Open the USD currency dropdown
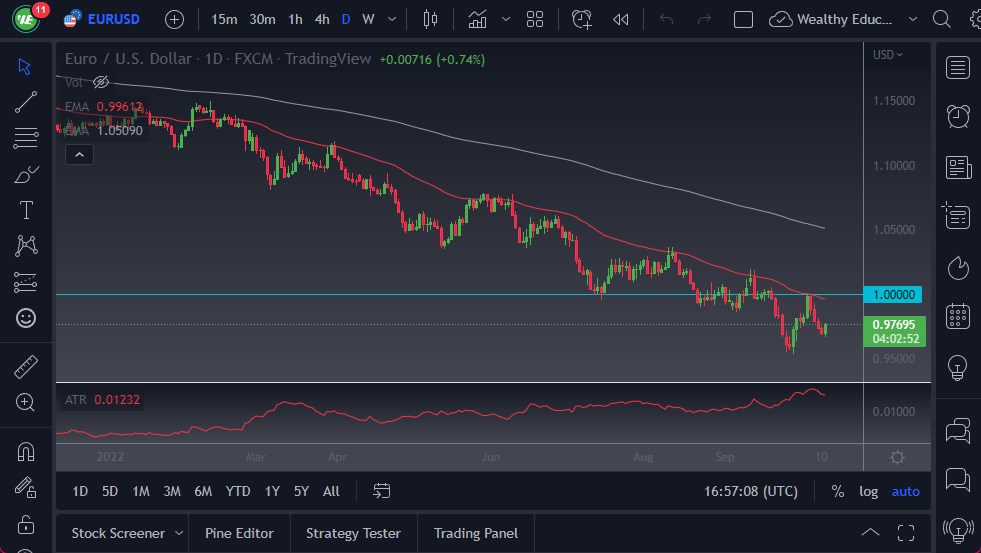This screenshot has height=553, width=981. click(887, 55)
